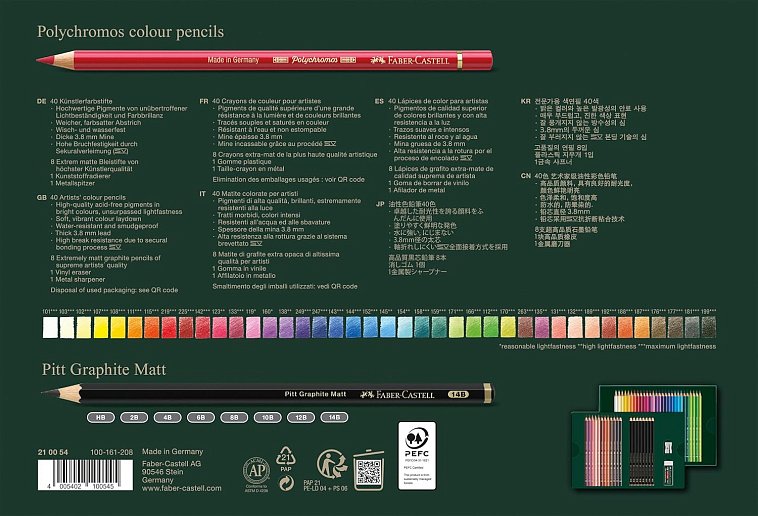Click the PAP 21 recycling triangle symbol

point(286,456)
